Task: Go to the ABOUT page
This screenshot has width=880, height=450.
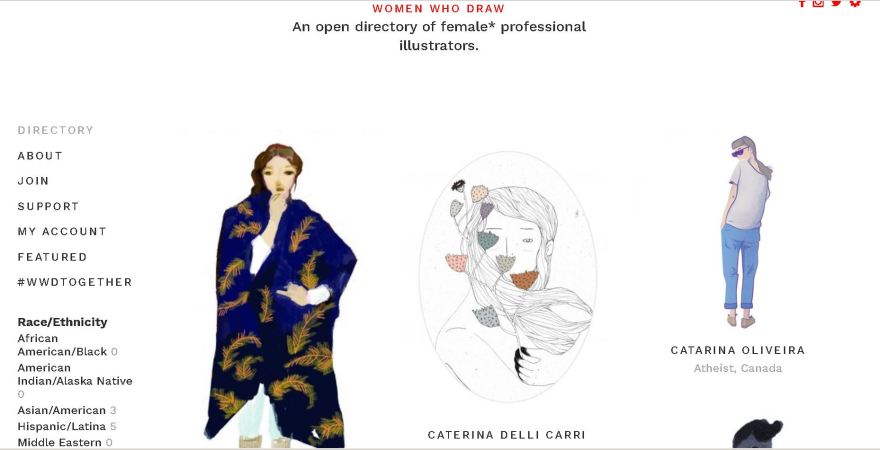Action: tap(40, 155)
